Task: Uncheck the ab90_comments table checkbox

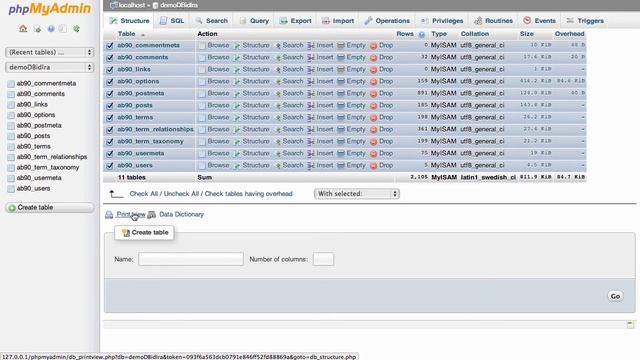Action: pyautogui.click(x=110, y=58)
